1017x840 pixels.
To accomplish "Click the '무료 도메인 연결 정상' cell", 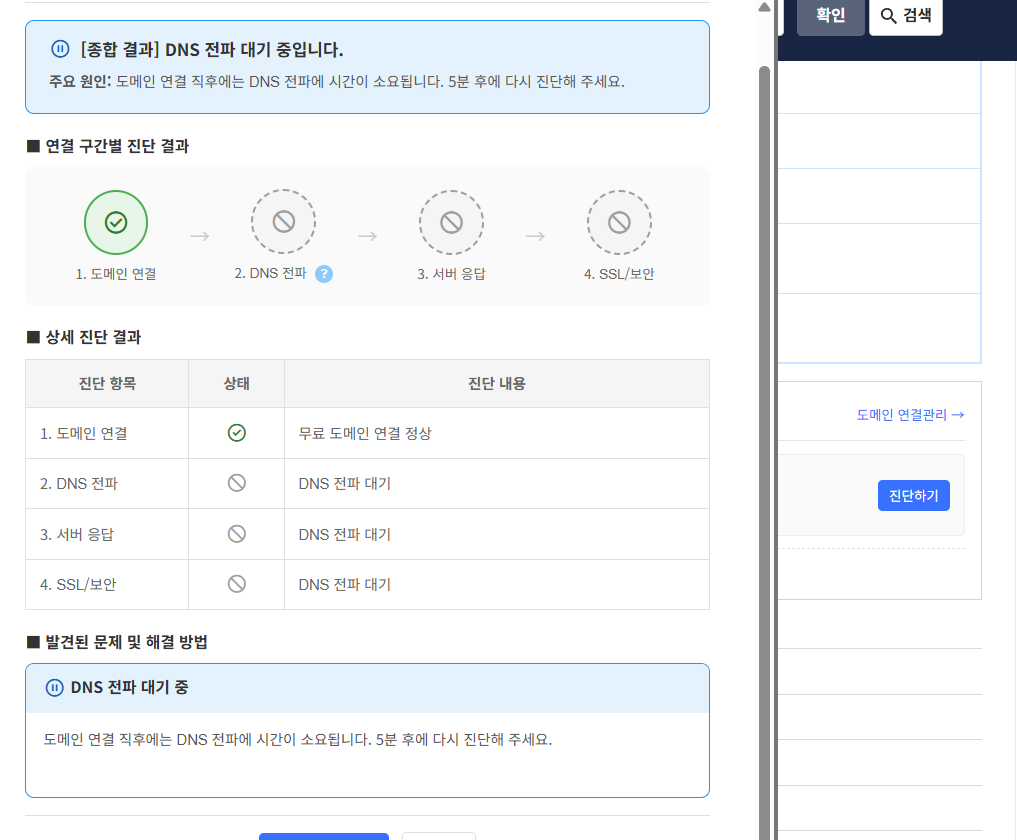I will 497,433.
